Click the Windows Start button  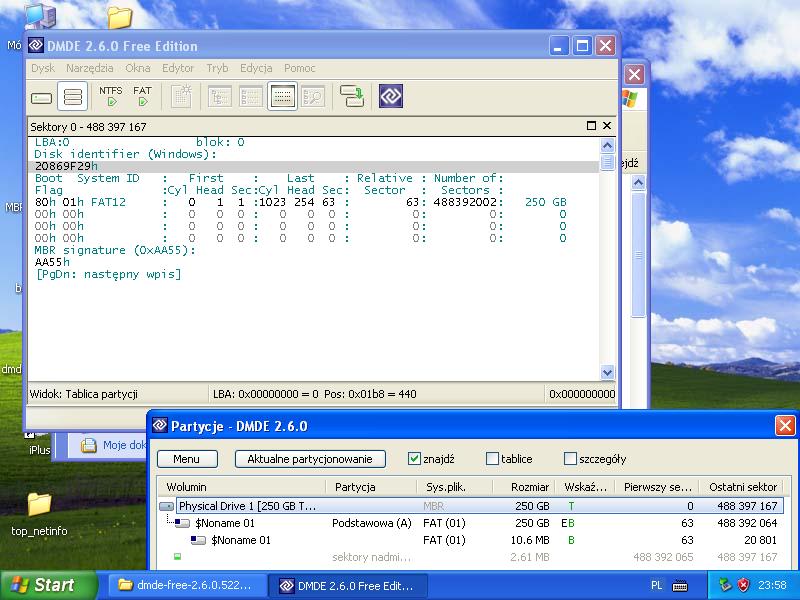(48, 585)
